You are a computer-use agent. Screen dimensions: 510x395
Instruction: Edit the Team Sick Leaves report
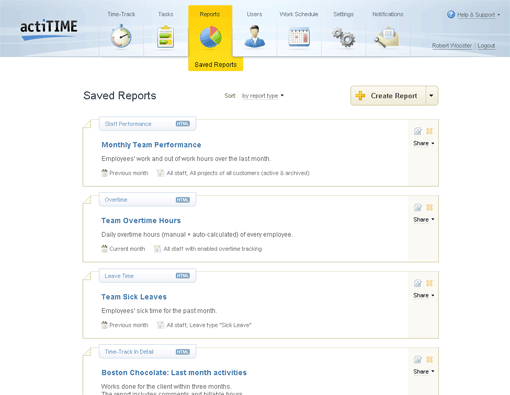point(418,283)
